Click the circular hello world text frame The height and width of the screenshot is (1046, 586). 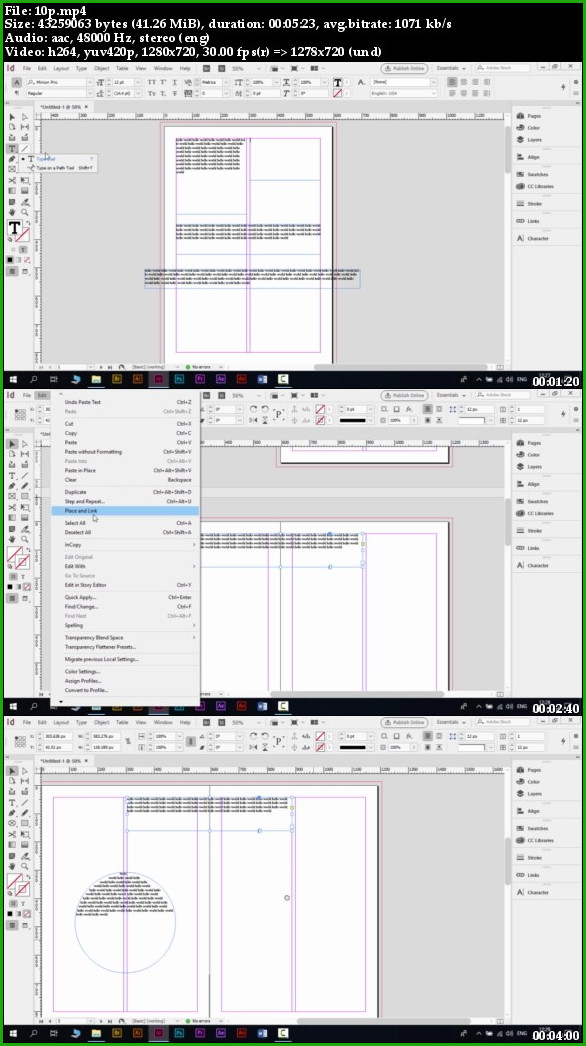pos(125,921)
